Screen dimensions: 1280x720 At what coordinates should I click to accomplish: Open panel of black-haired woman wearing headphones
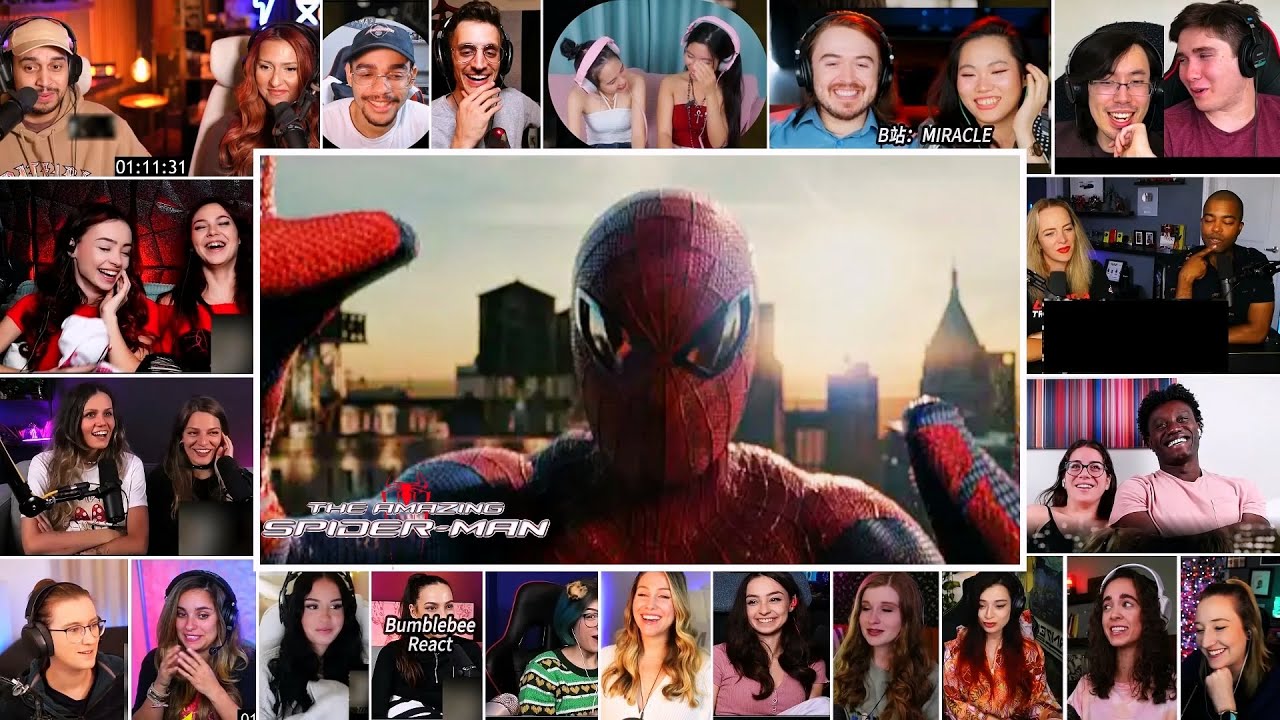[313, 645]
